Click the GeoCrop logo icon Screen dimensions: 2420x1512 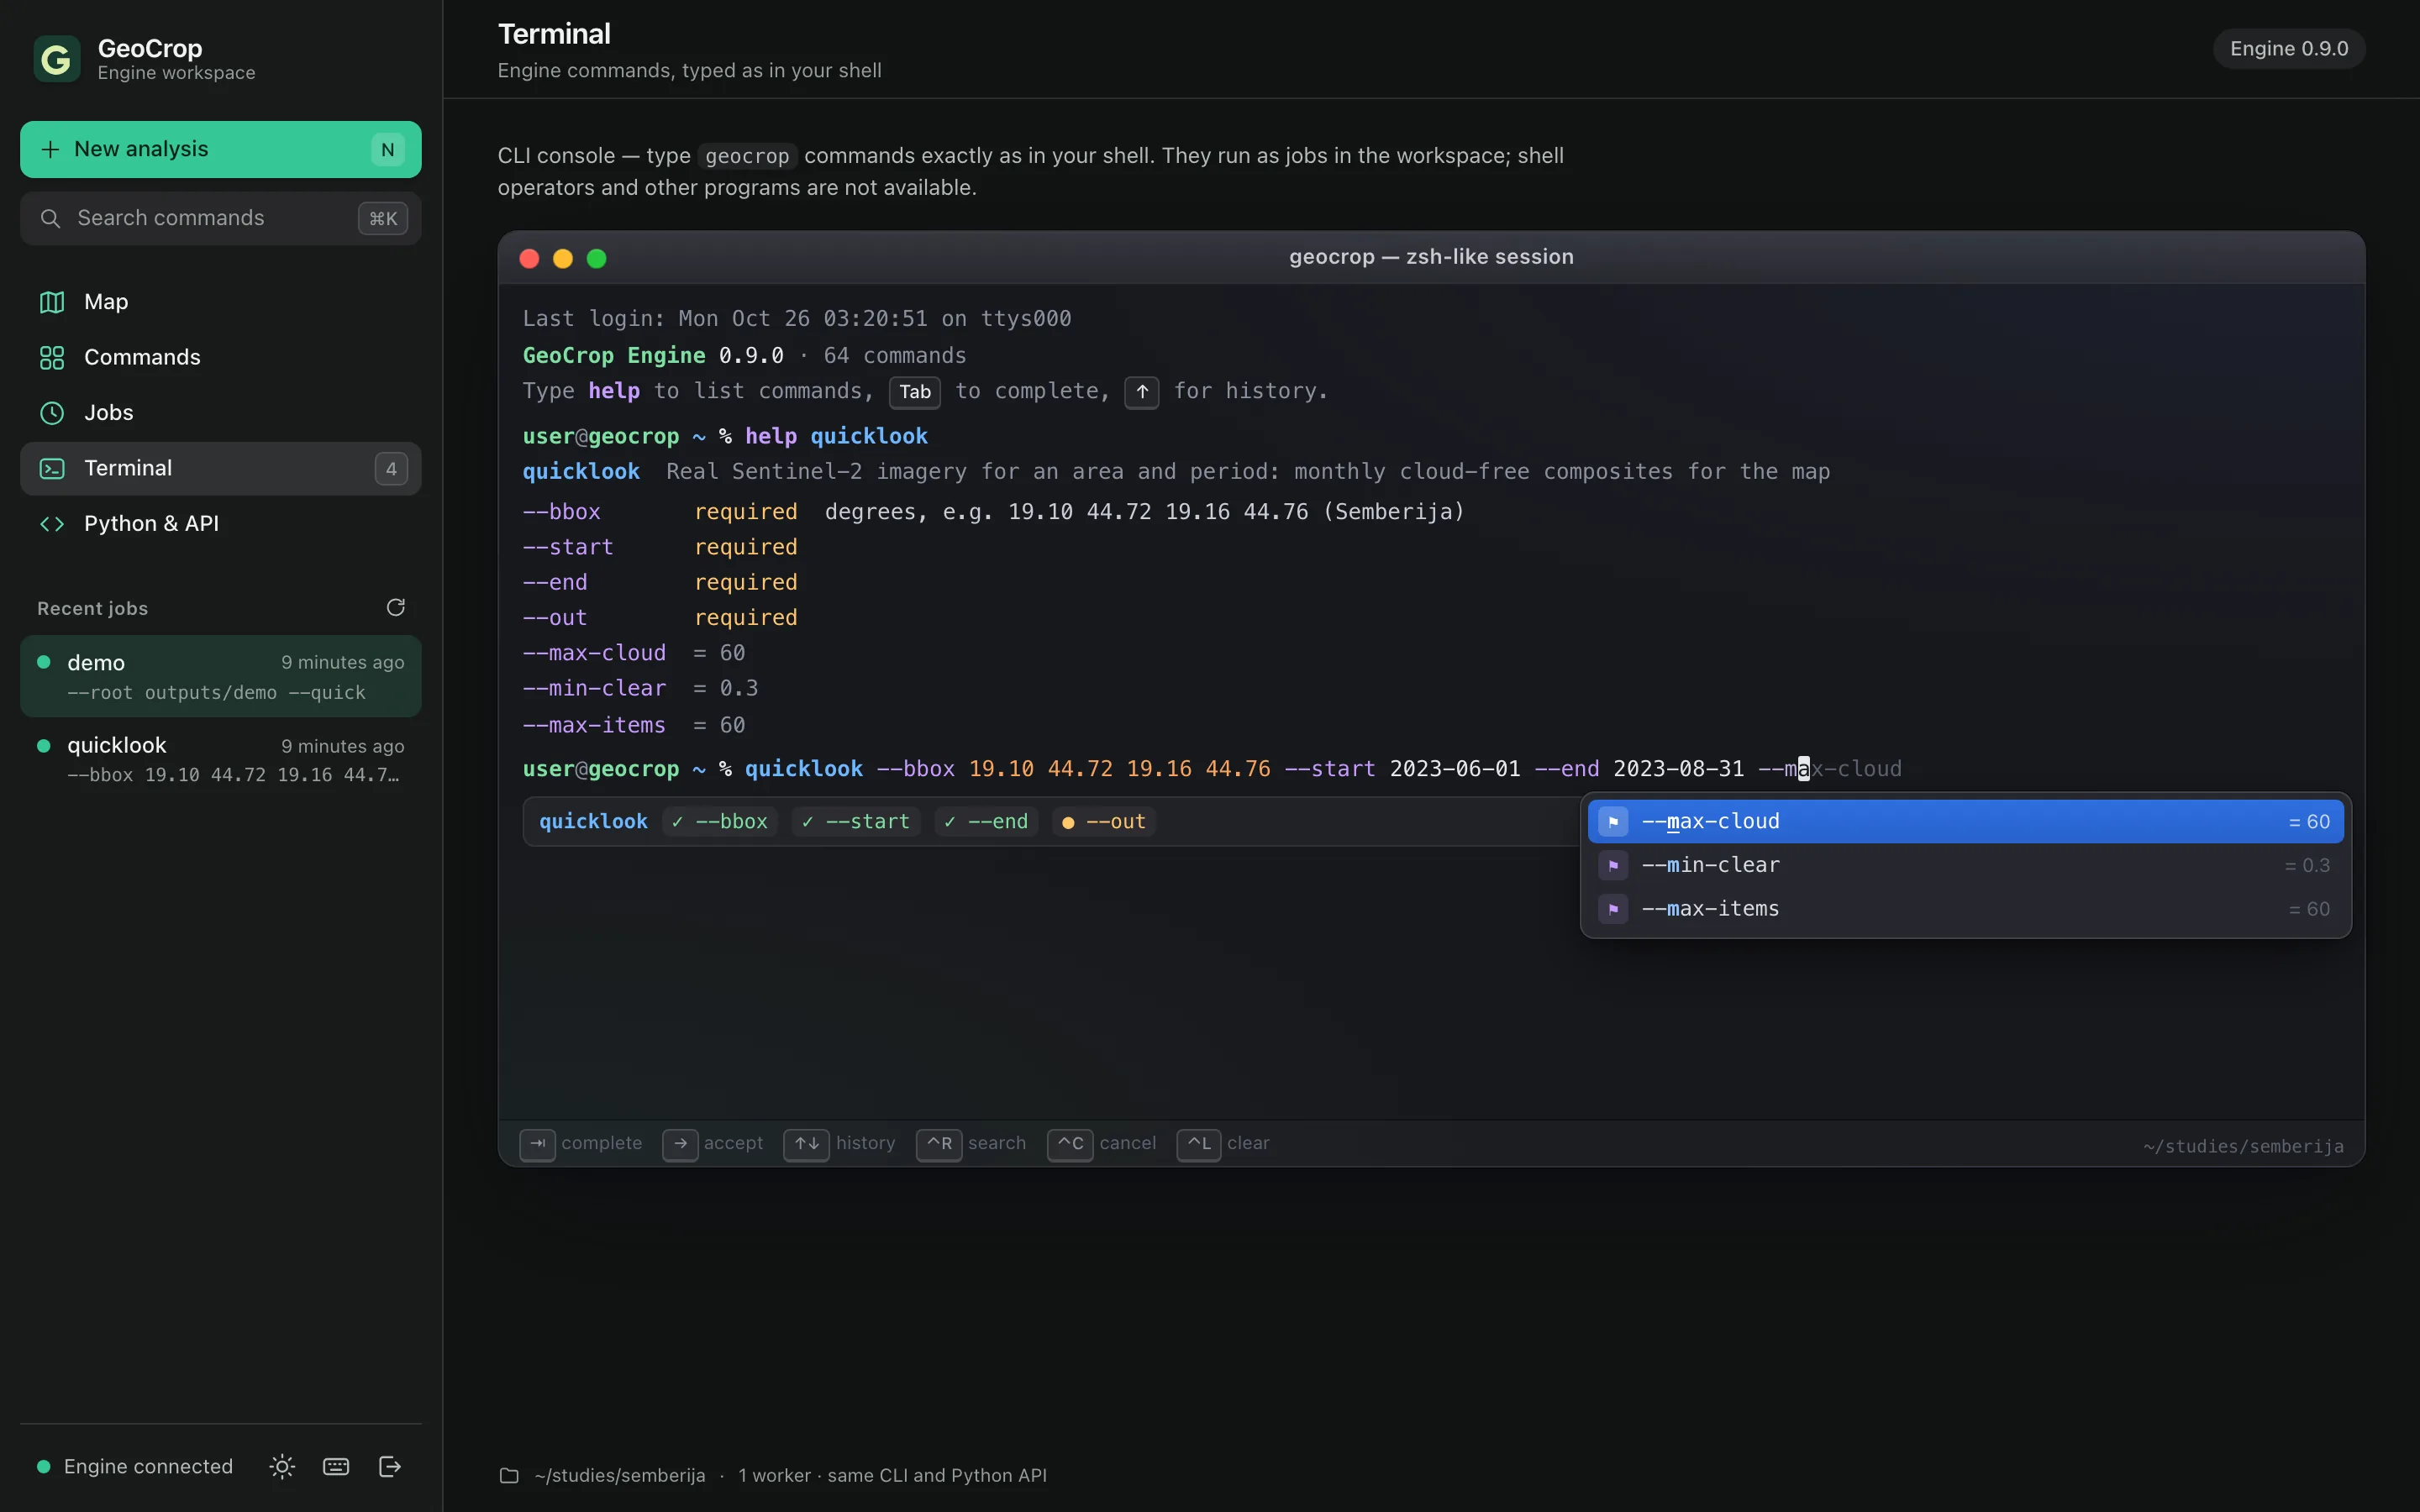pyautogui.click(x=57, y=59)
